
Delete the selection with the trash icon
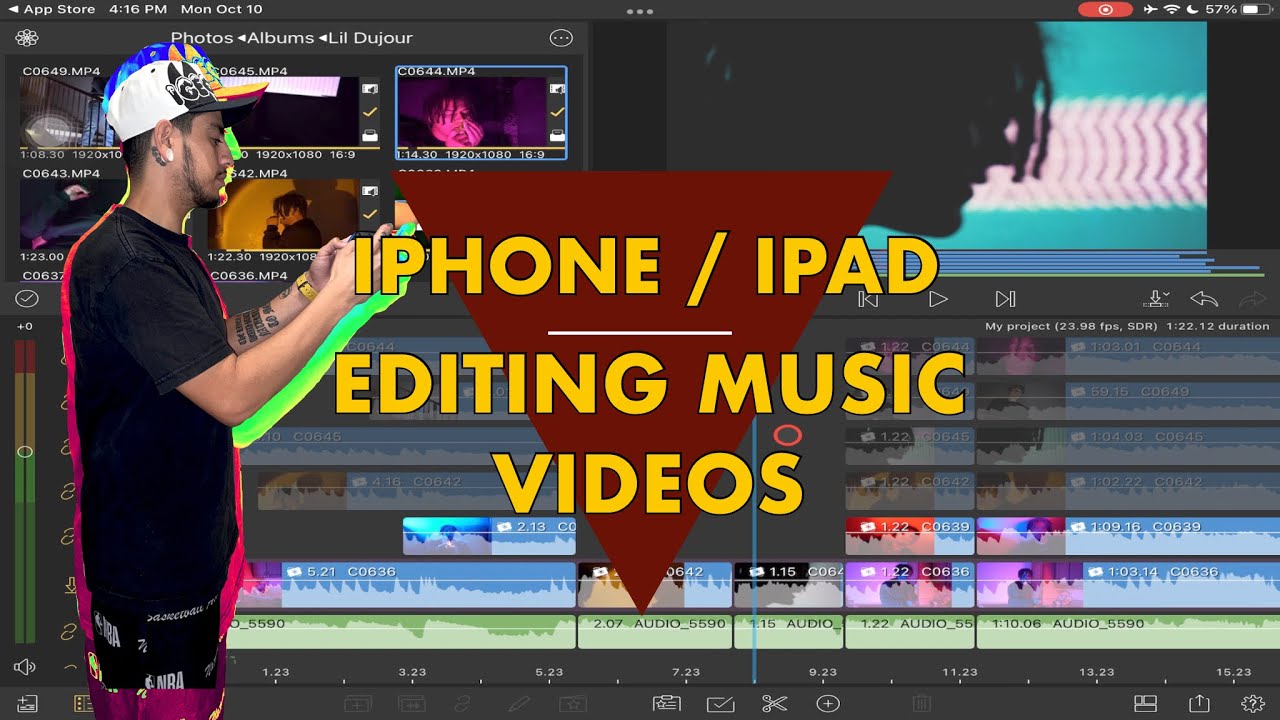[x=922, y=704]
